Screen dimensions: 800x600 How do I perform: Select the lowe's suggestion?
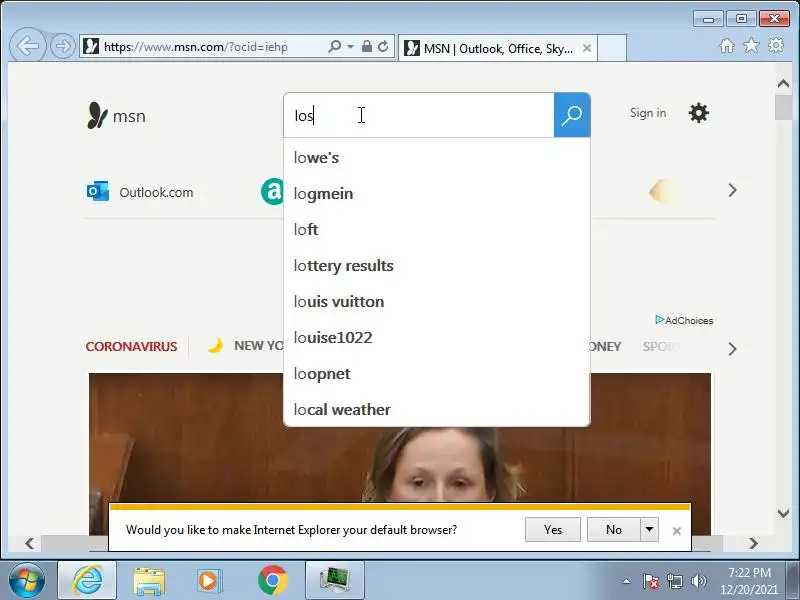437,158
